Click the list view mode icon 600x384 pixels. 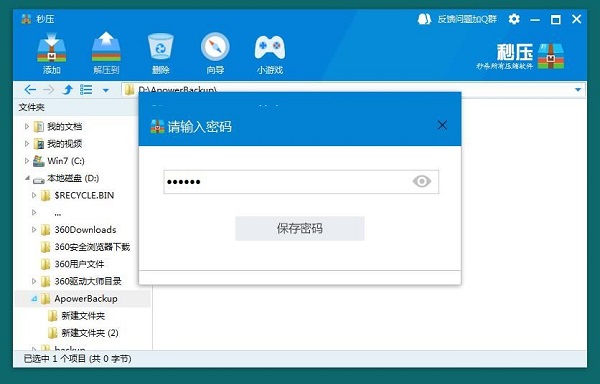pyautogui.click(x=86, y=90)
